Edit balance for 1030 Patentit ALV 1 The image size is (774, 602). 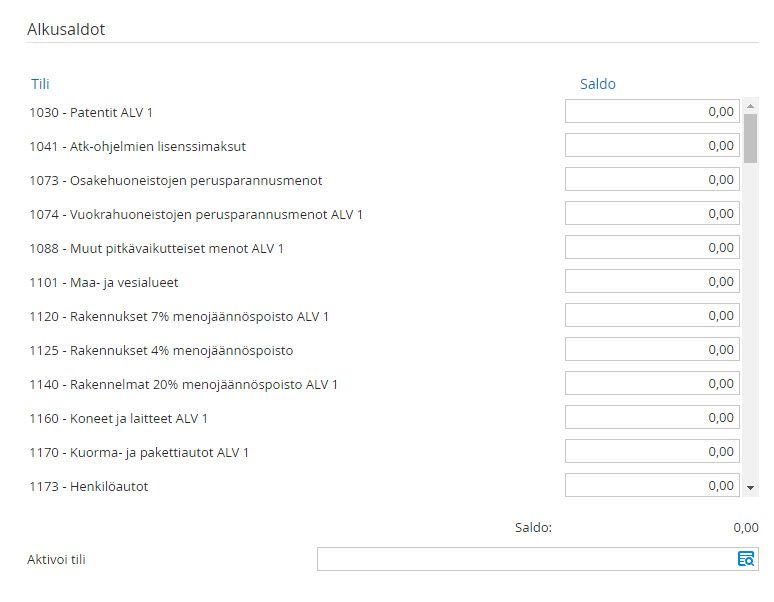[x=652, y=112]
